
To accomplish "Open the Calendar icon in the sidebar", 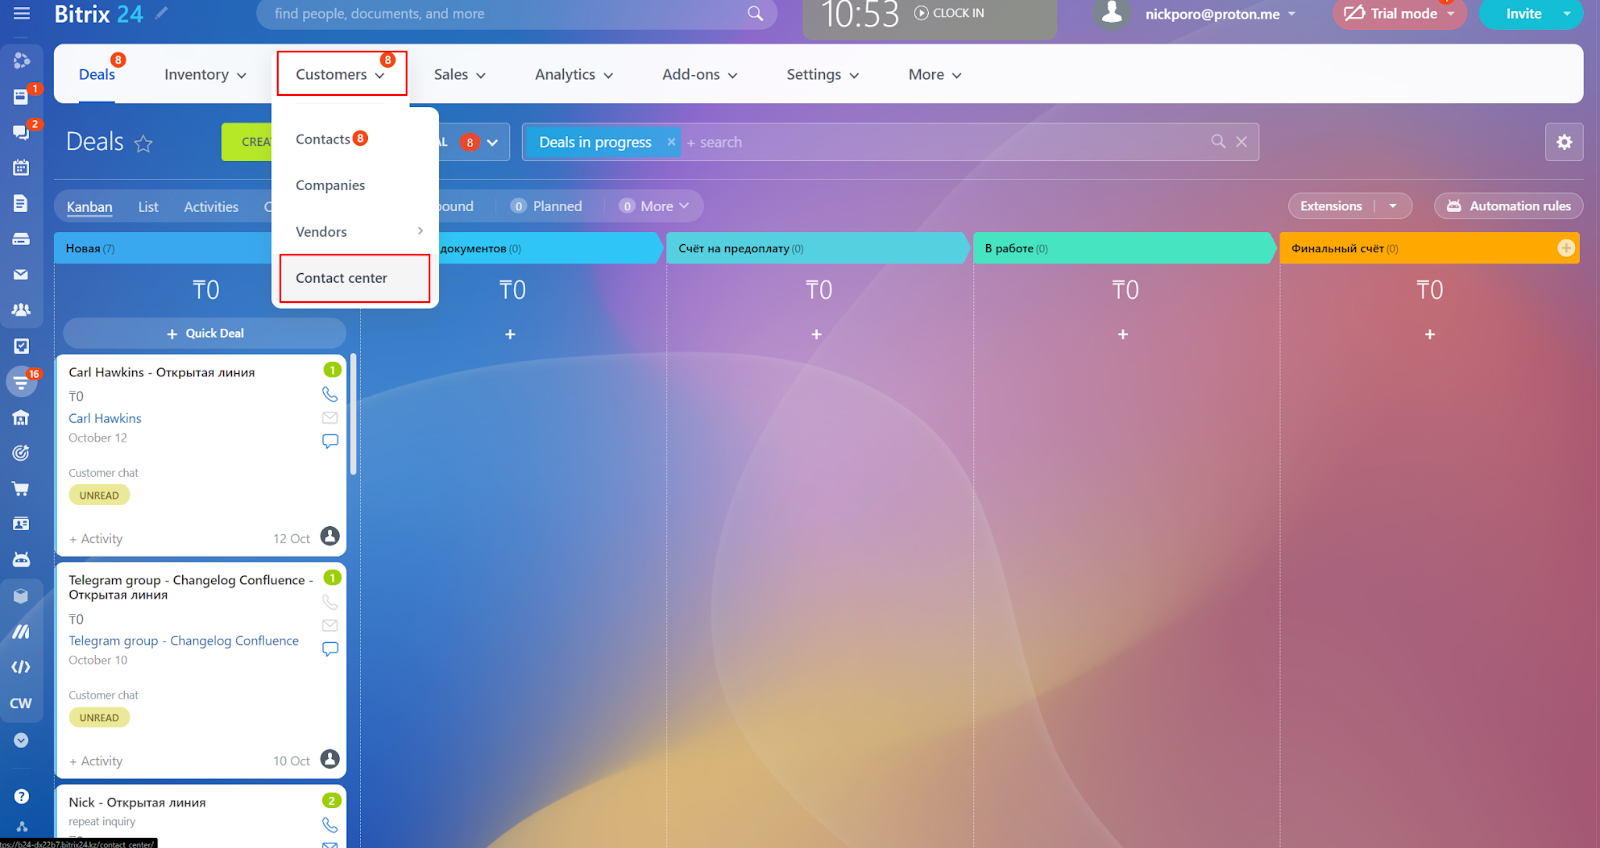I will click(x=21, y=168).
